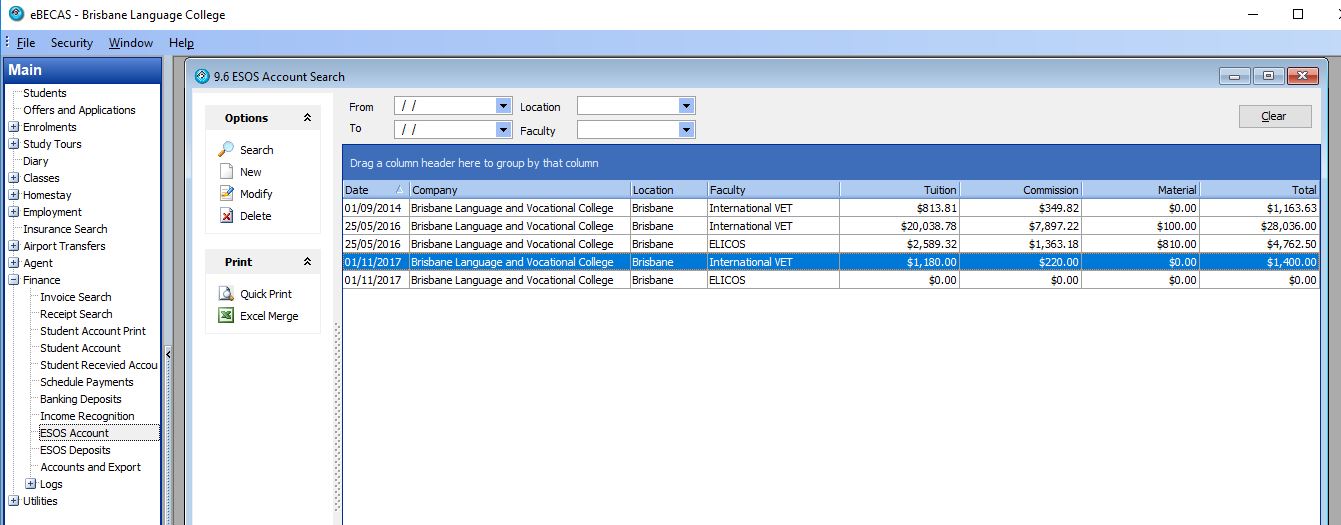Screen dimensions: 1341x525
Task: Click the Quick Print icon
Action: 226,294
